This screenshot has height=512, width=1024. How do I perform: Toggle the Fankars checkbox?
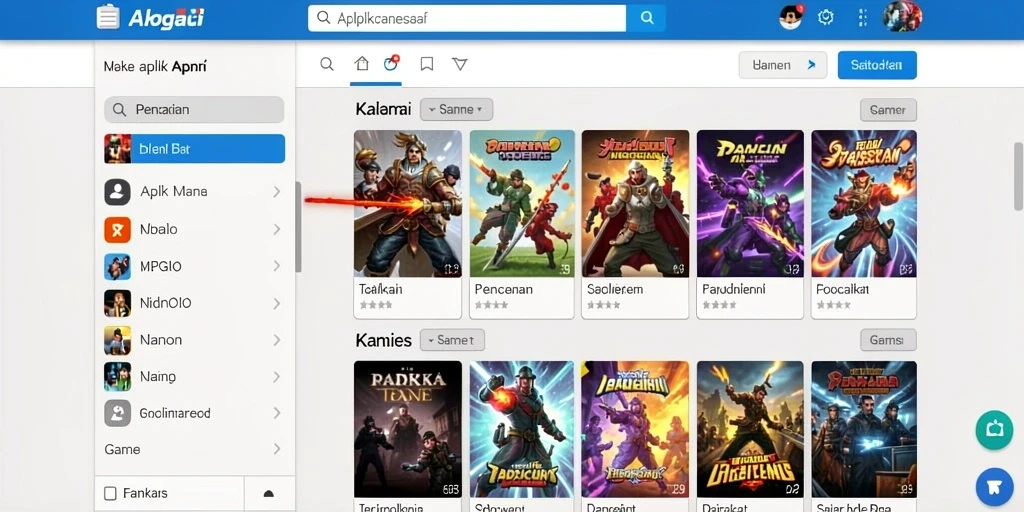pos(110,493)
